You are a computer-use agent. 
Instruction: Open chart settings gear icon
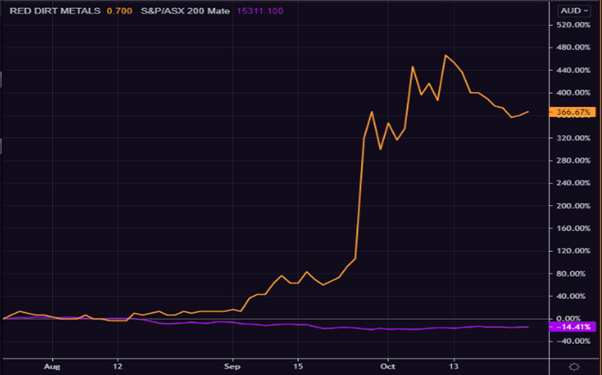[574, 367]
